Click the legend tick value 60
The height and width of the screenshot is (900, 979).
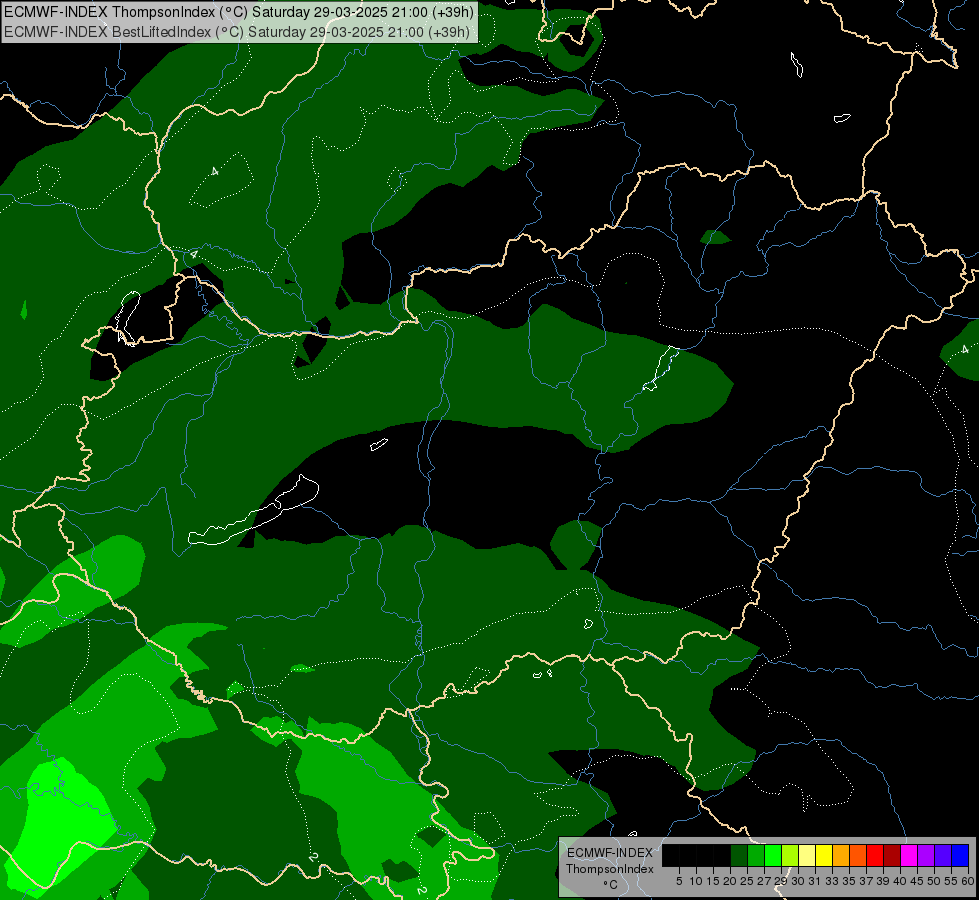click(x=968, y=881)
